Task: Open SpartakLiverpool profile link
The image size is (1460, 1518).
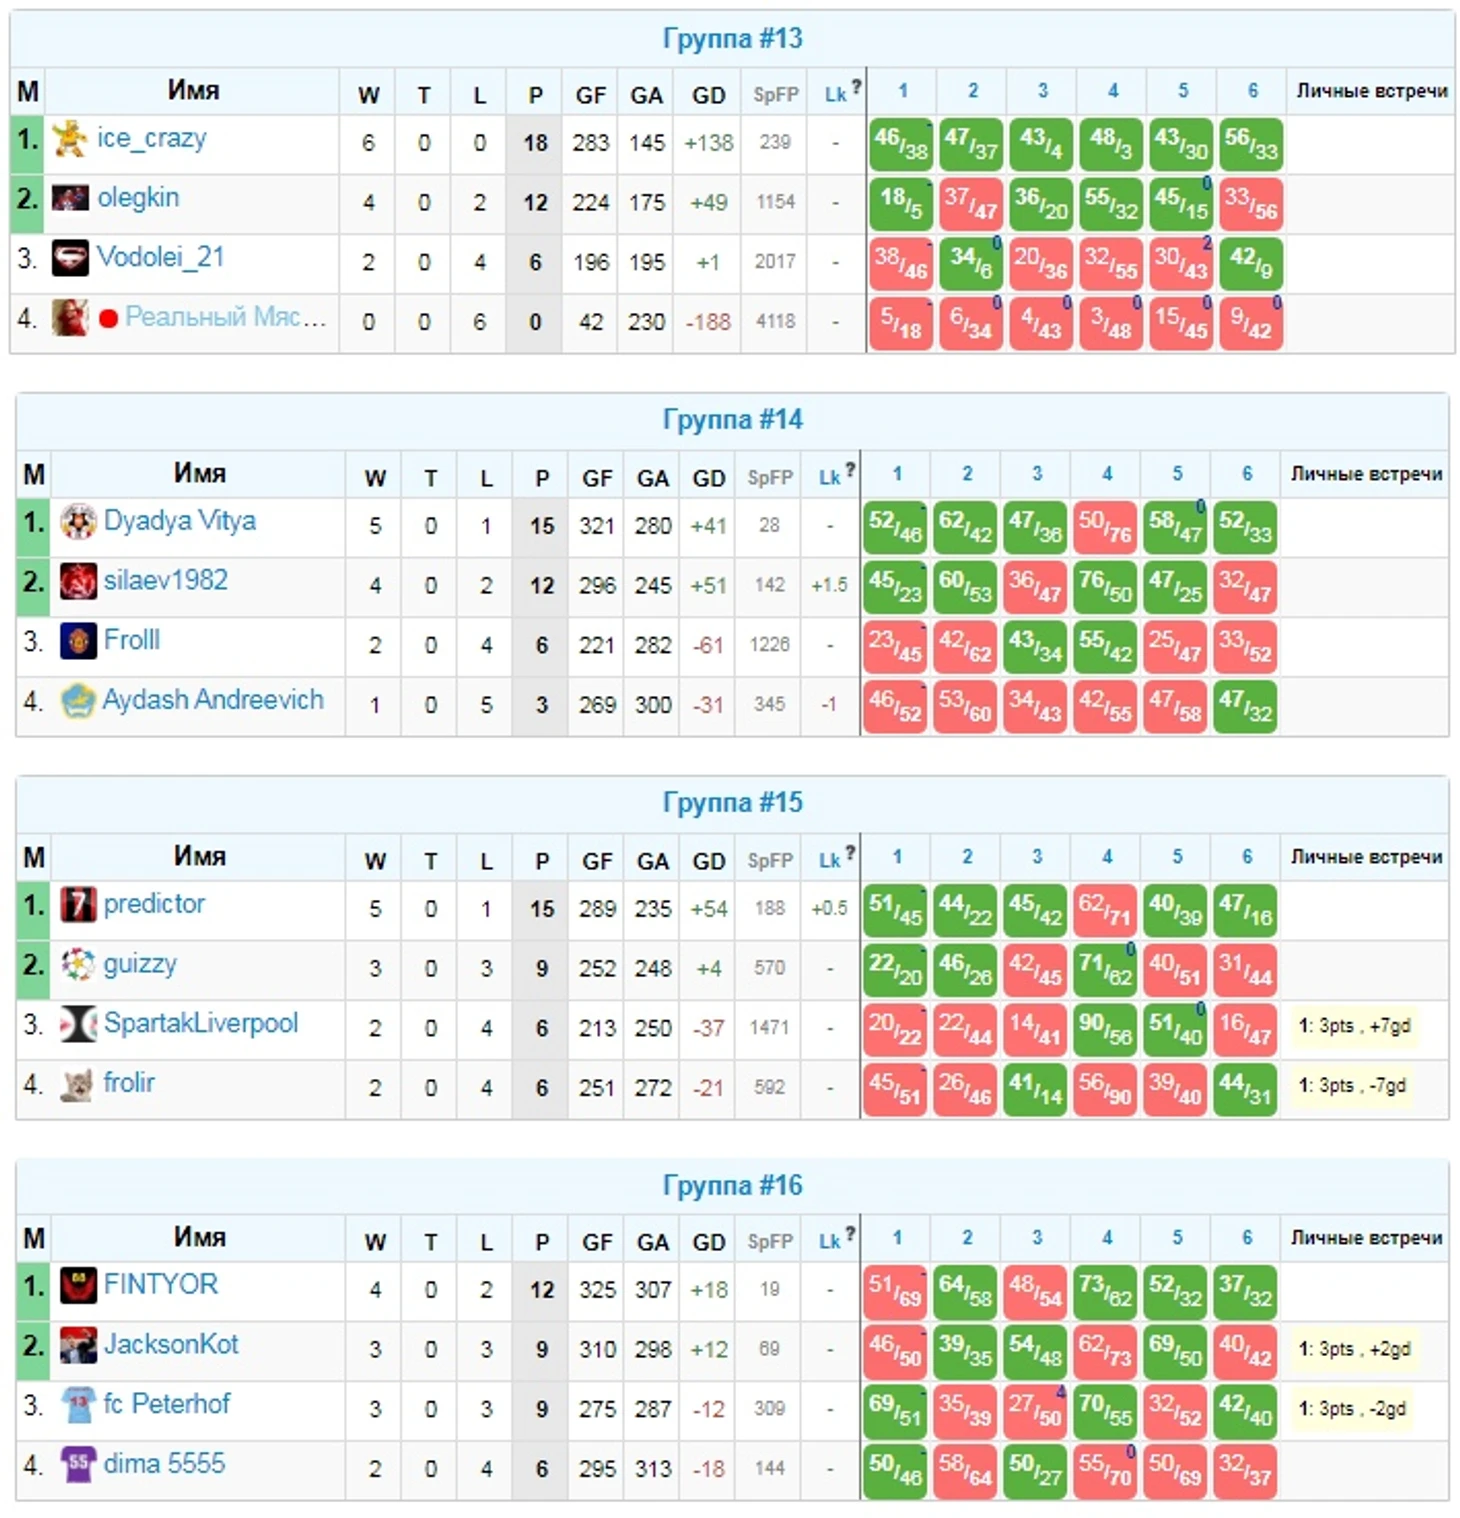Action: [x=201, y=1023]
